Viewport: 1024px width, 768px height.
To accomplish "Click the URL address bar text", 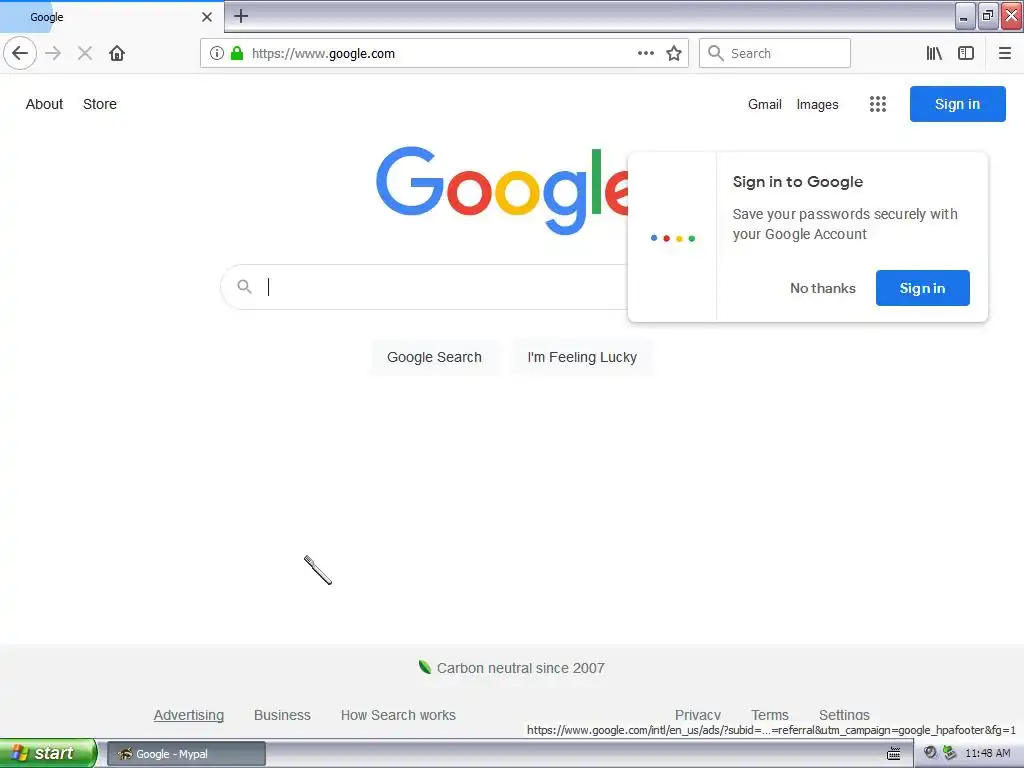I will (x=323, y=54).
